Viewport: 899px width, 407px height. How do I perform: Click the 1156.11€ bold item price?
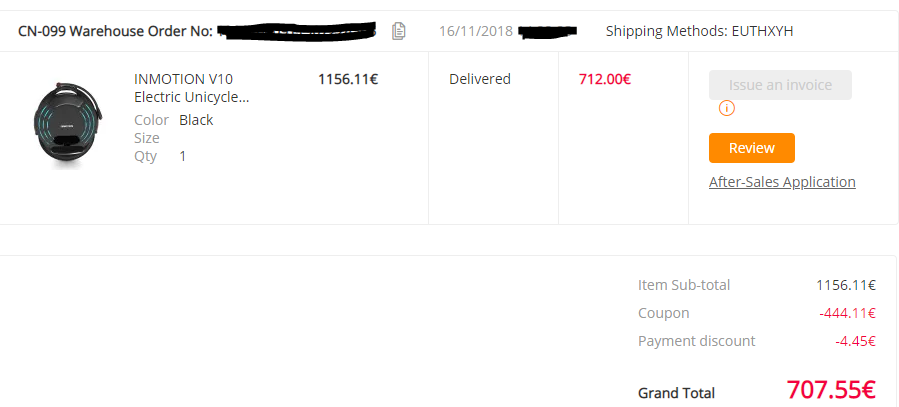click(348, 79)
